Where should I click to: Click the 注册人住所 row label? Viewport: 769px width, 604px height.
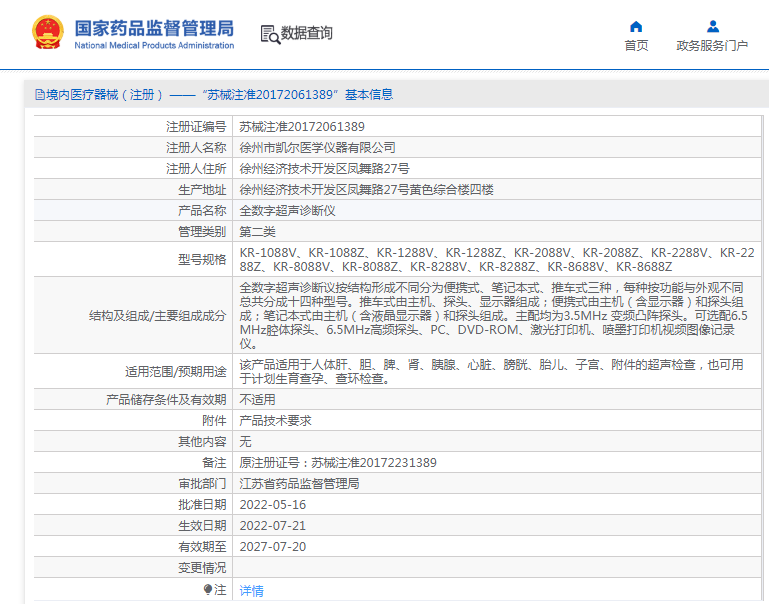(196, 169)
